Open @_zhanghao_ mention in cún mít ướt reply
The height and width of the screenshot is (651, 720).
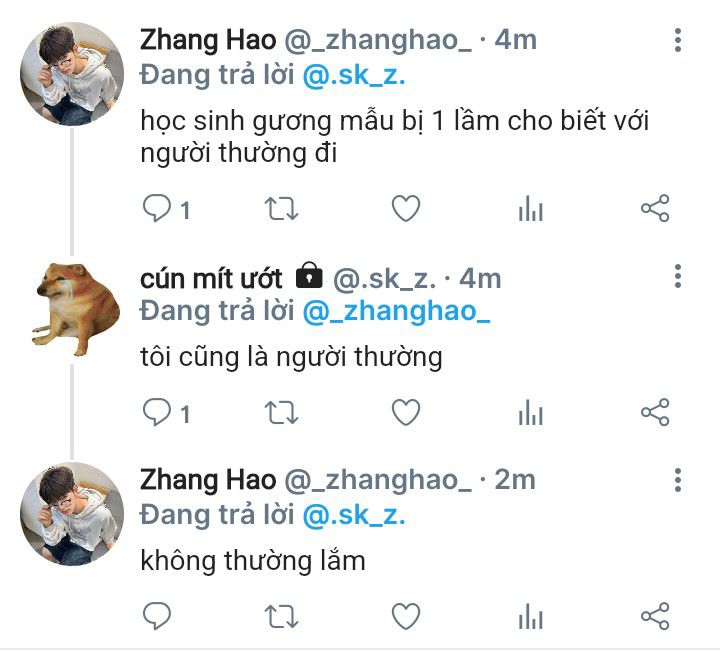[396, 311]
